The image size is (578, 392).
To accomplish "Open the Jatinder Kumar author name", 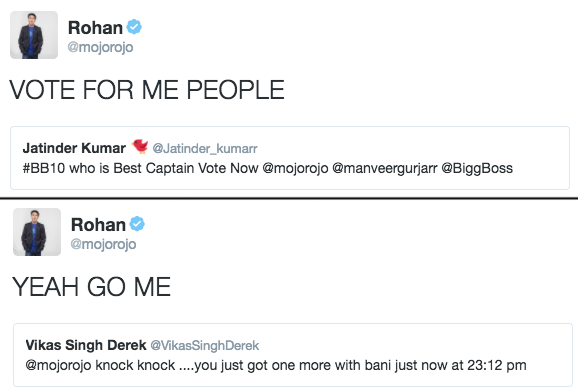I will coord(74,148).
